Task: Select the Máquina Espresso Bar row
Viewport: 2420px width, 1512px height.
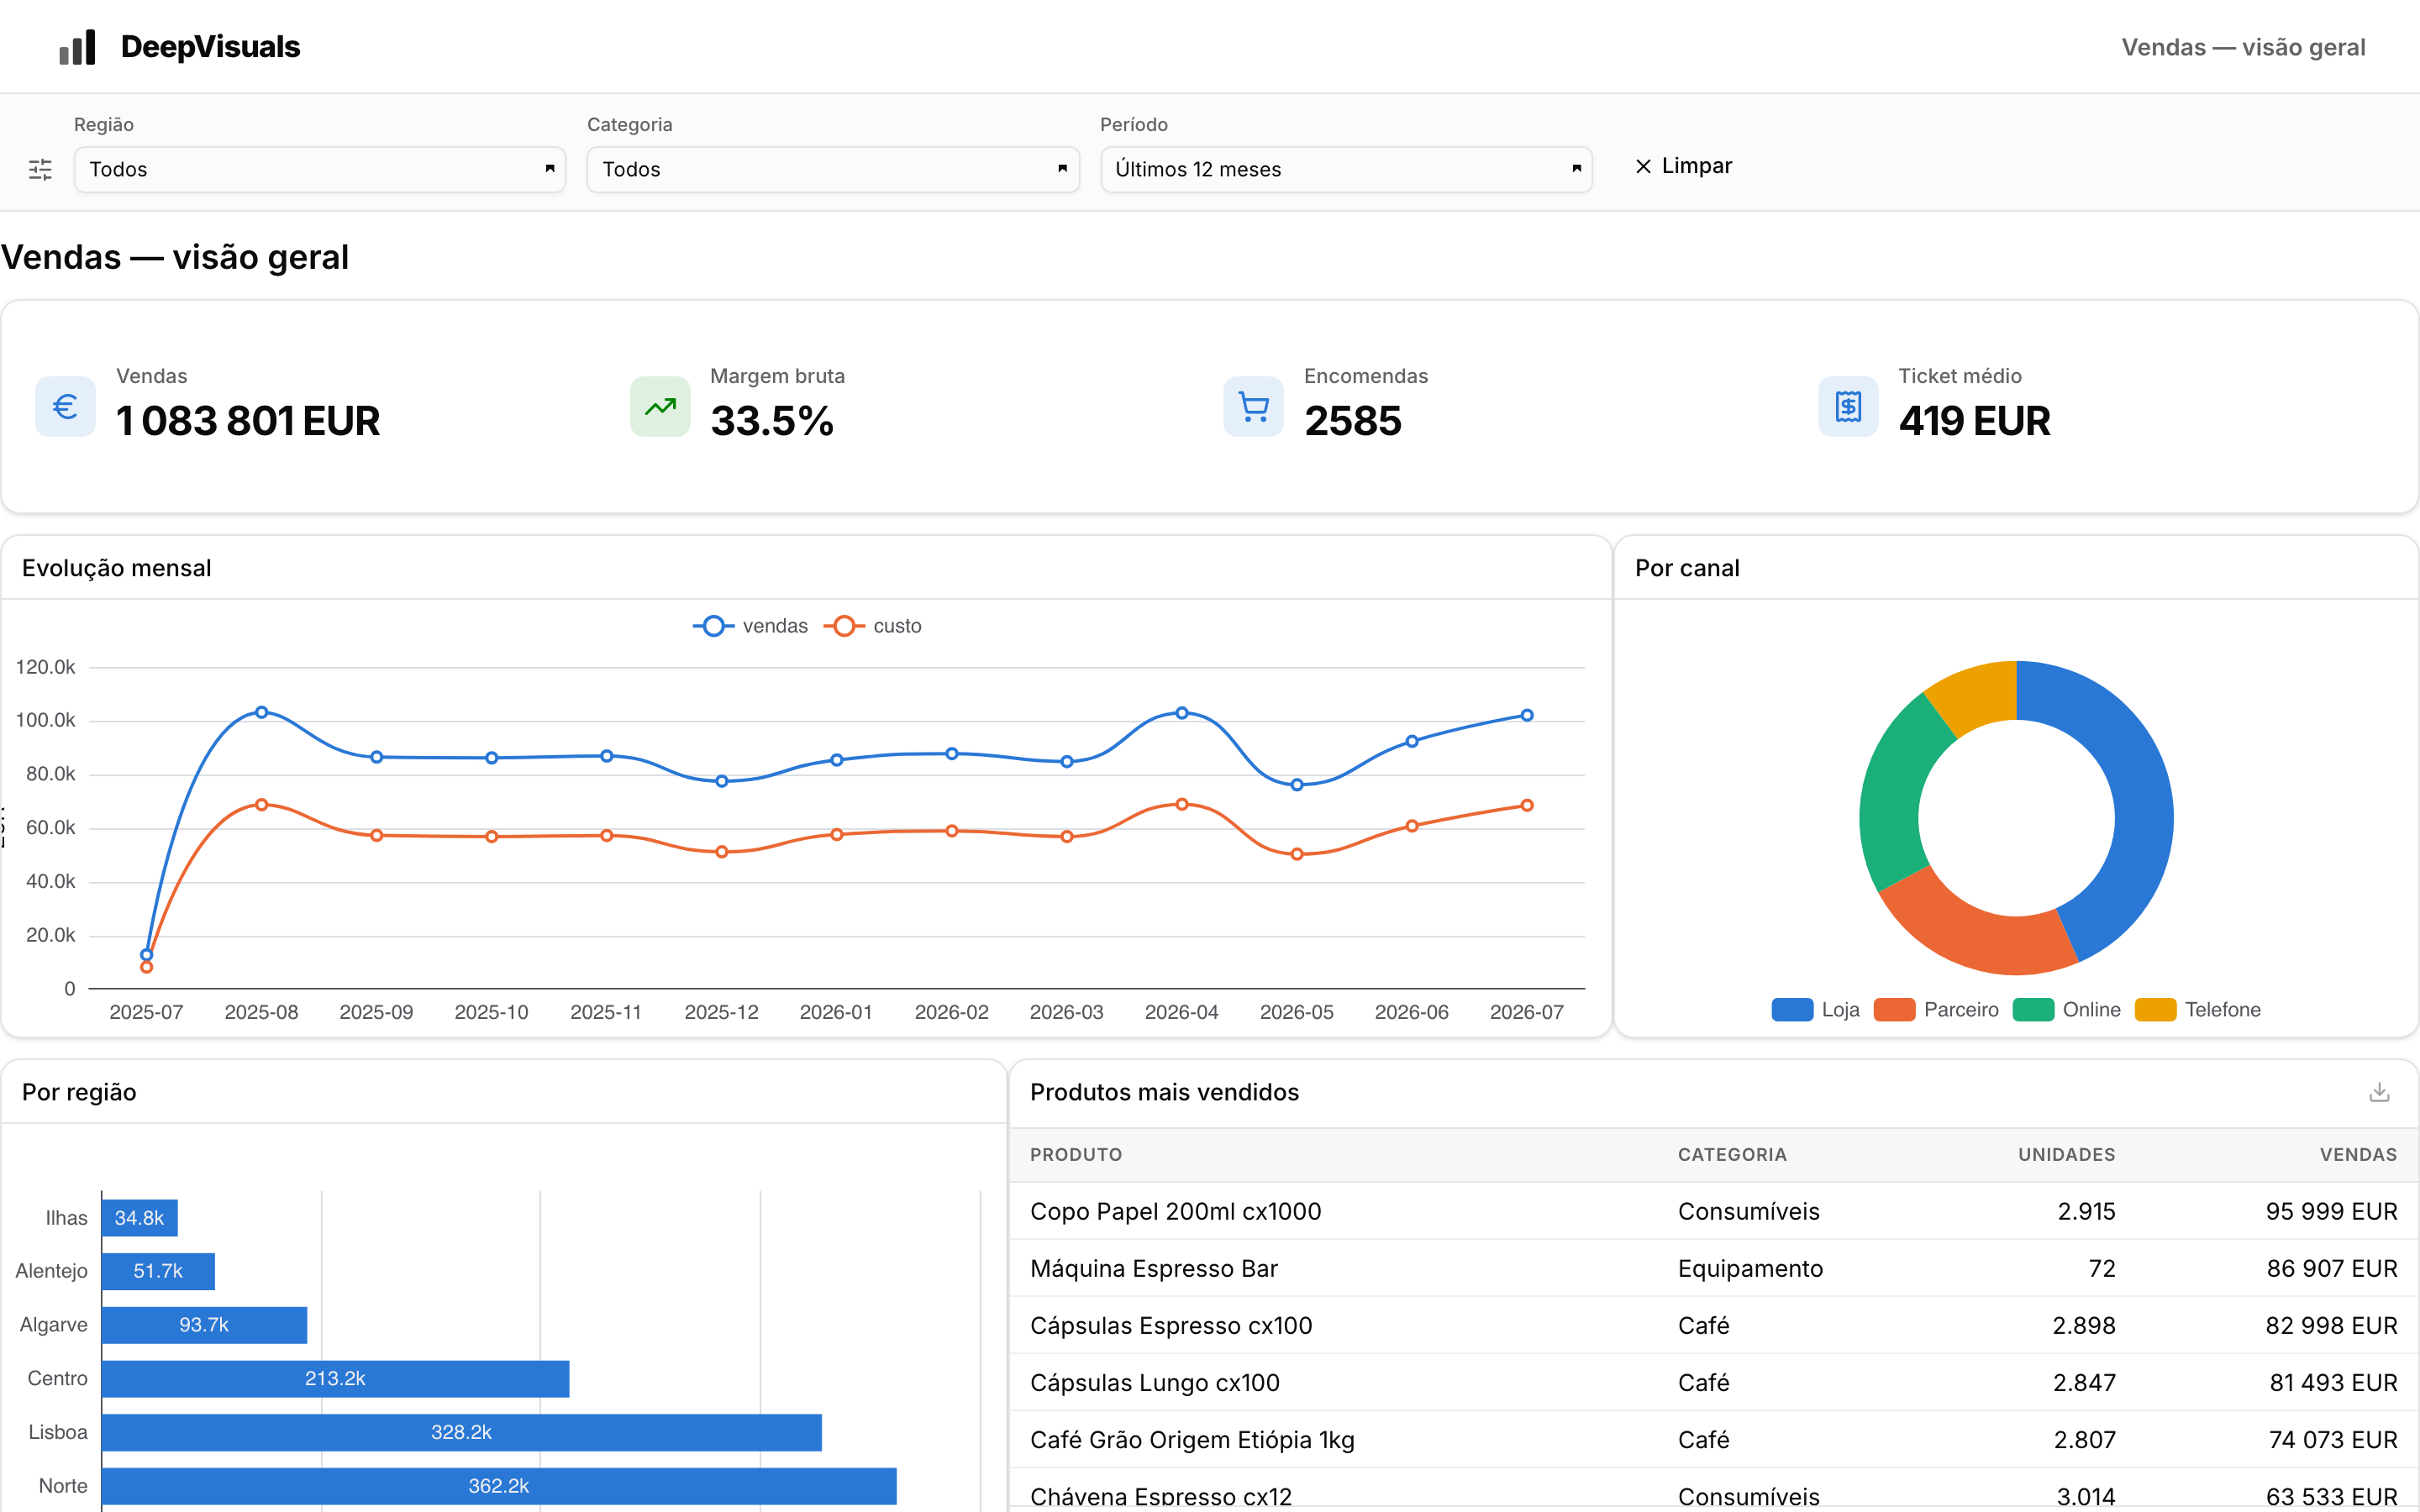Action: tap(1714, 1268)
